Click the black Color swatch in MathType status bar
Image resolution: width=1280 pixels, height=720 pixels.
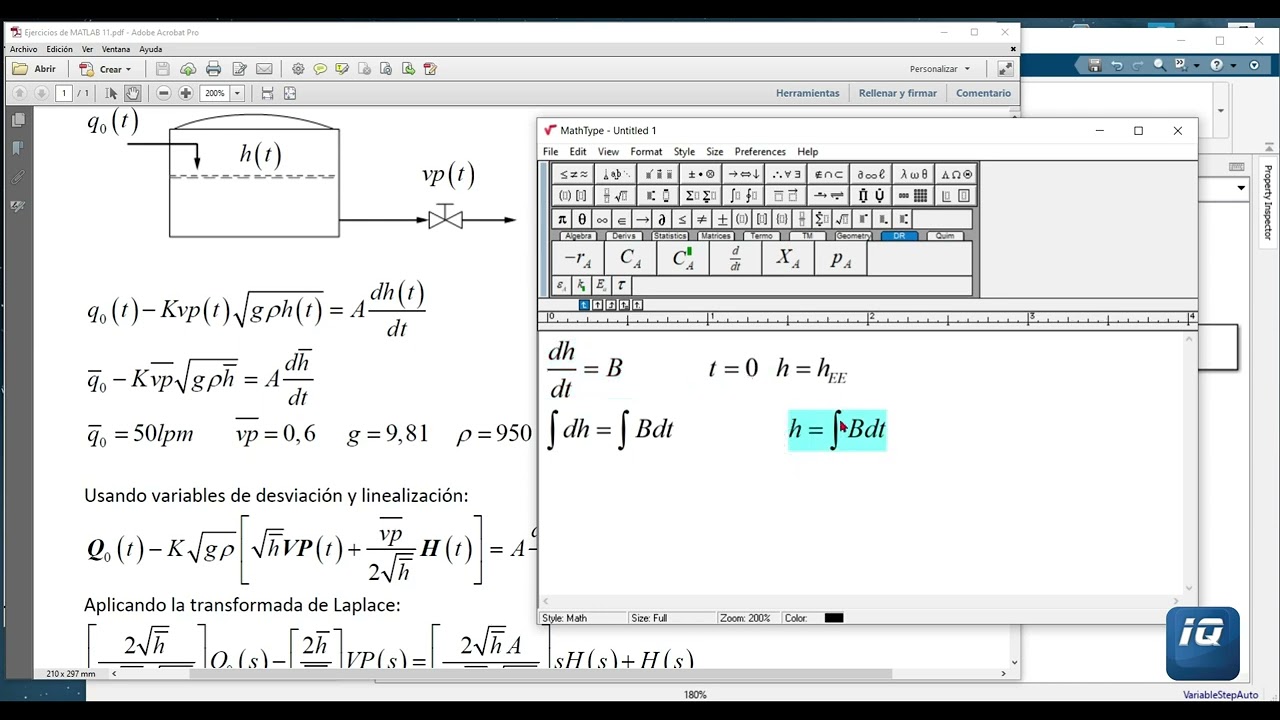pos(834,618)
